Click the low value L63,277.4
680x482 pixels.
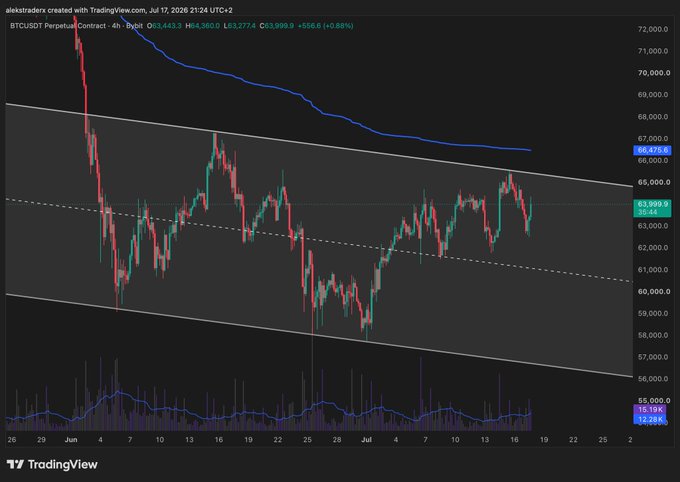pos(240,26)
